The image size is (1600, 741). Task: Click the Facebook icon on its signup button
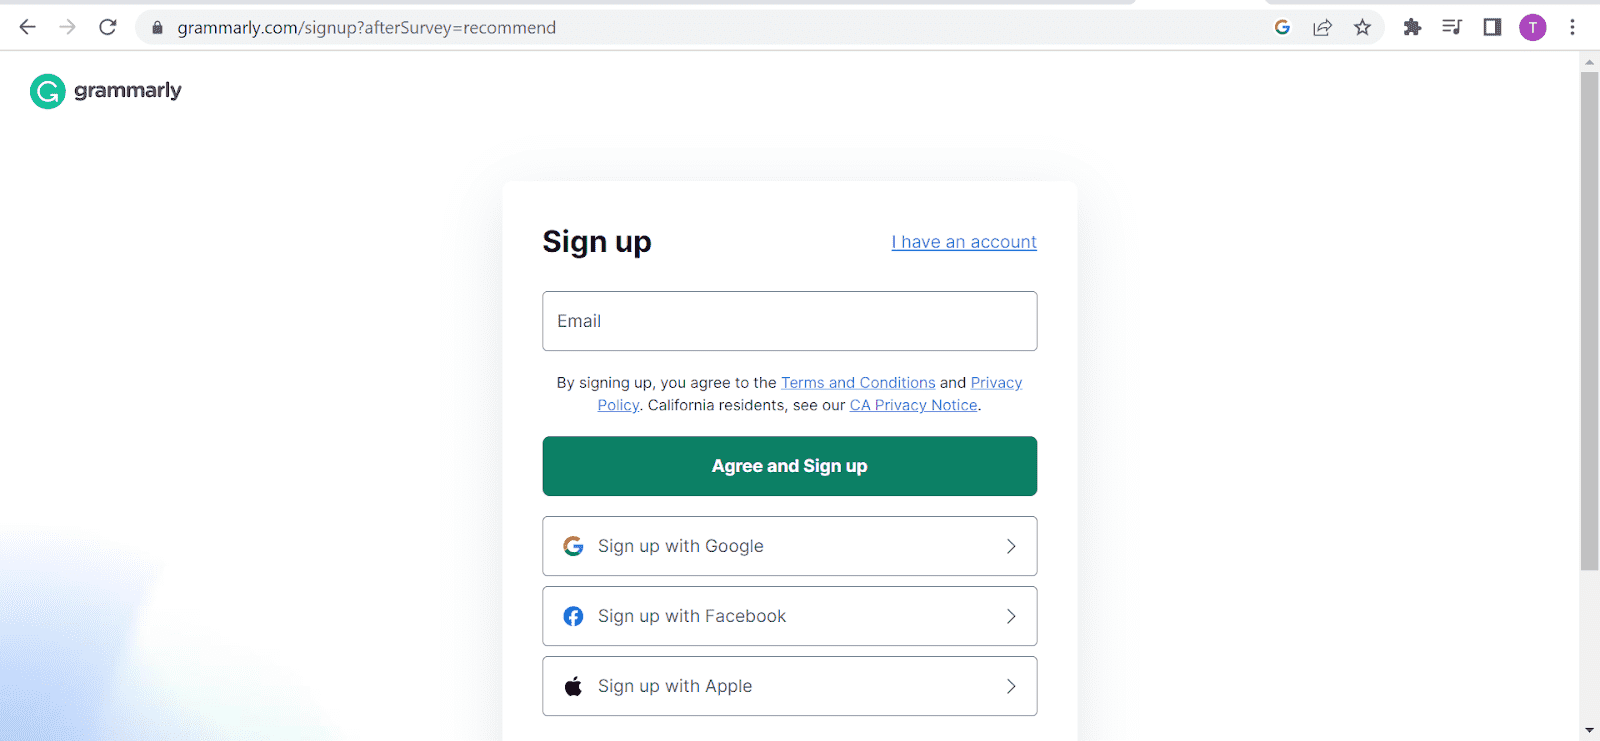(573, 616)
